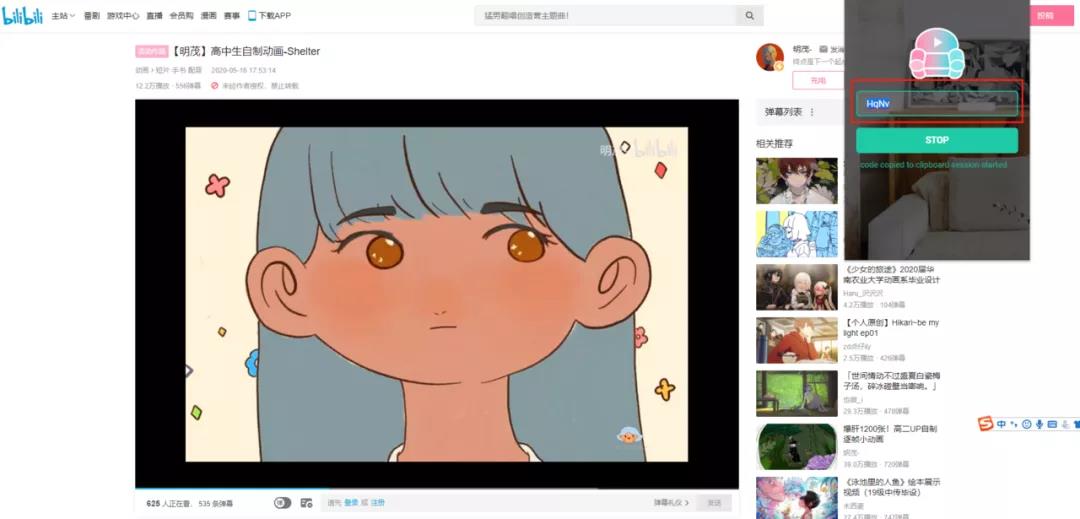Click the video player frame
1080x519 pixels.
point(437,294)
